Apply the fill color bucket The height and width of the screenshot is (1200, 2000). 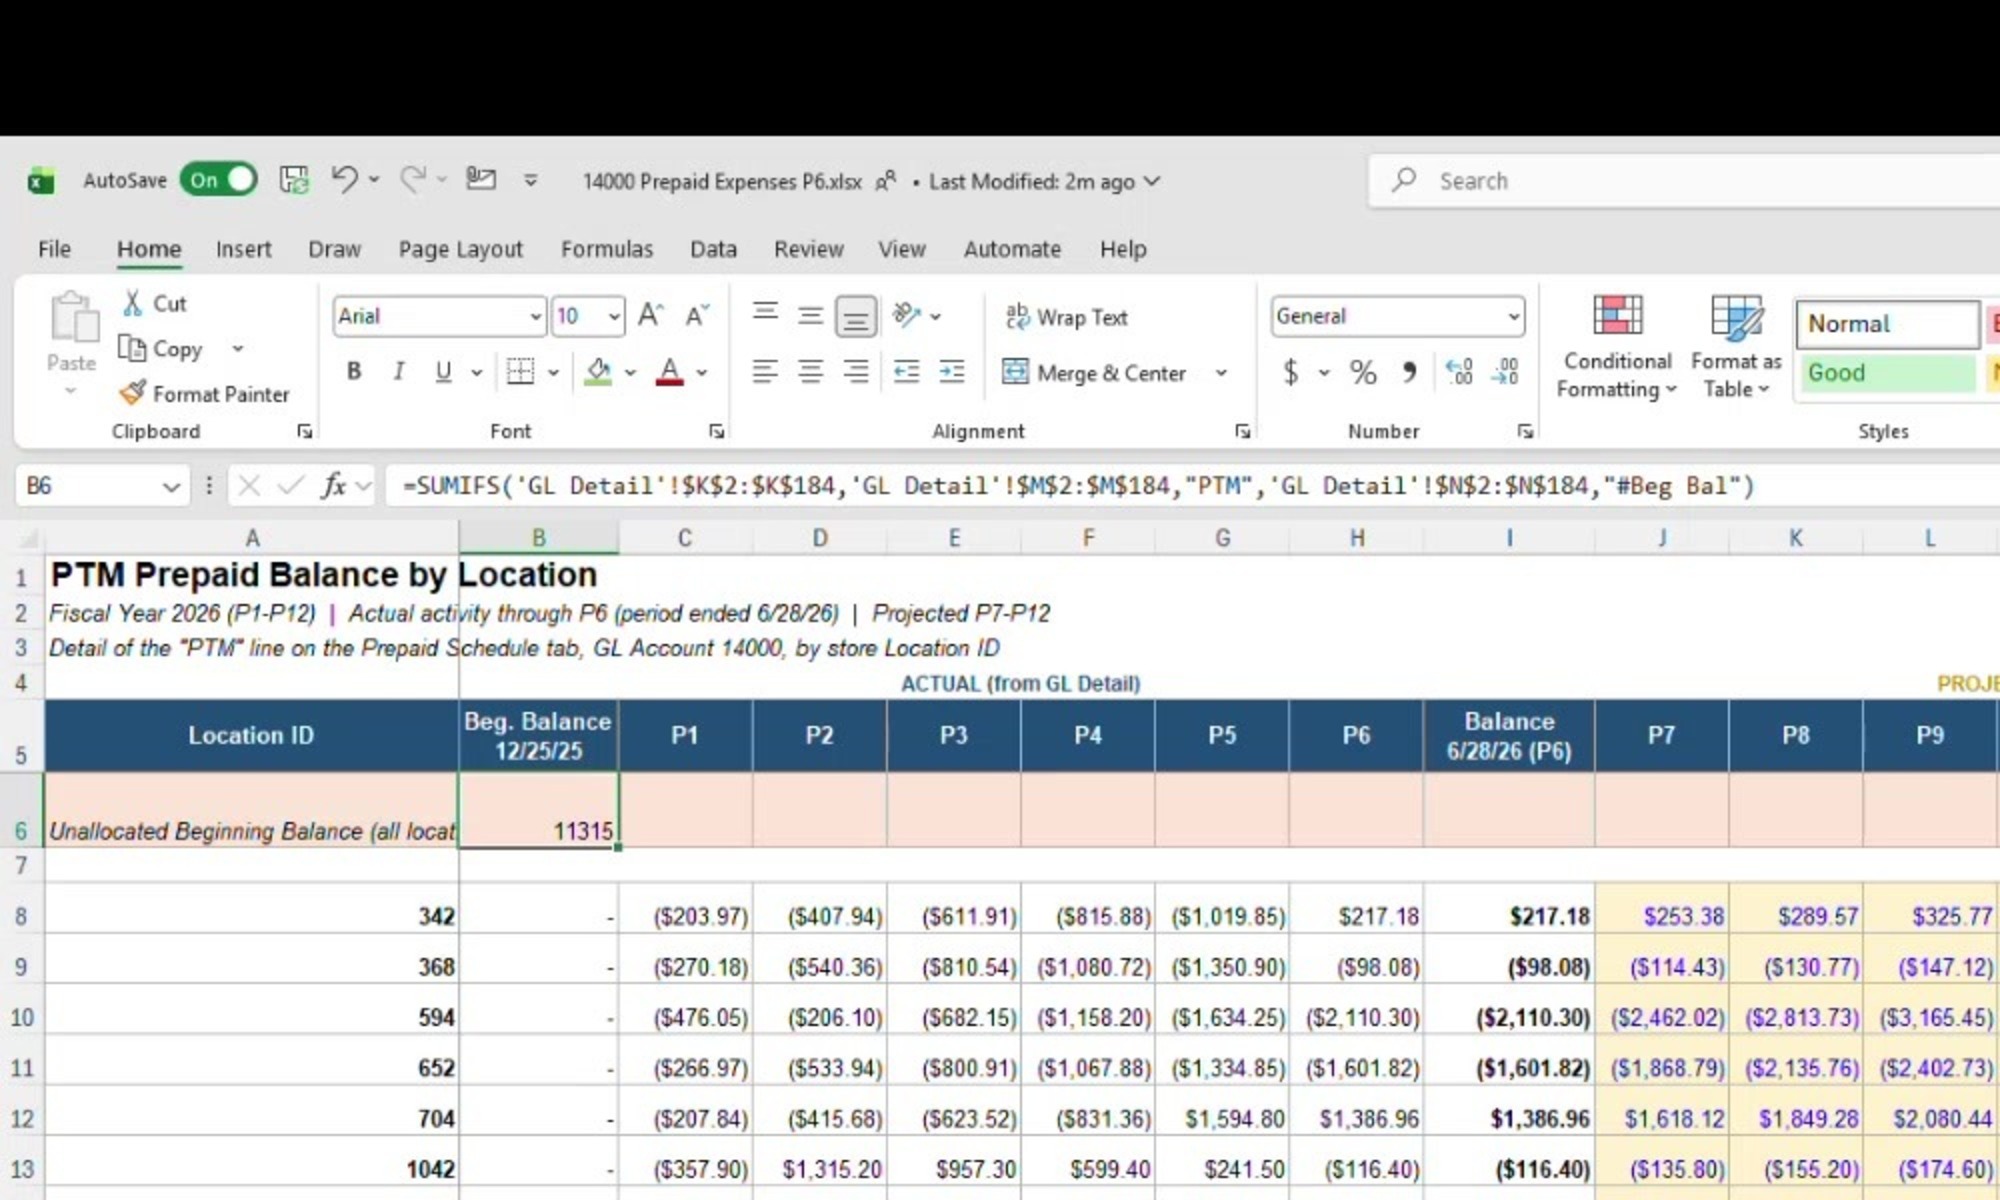click(x=599, y=372)
